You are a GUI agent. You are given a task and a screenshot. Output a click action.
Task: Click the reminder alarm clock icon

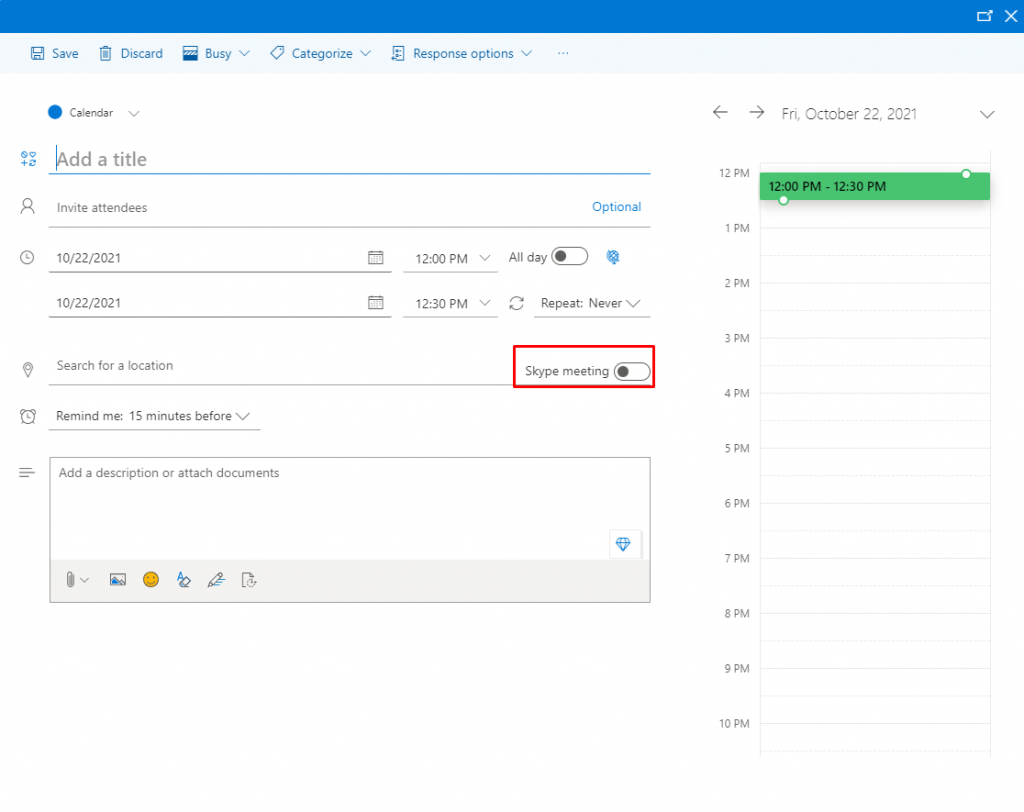pos(27,416)
